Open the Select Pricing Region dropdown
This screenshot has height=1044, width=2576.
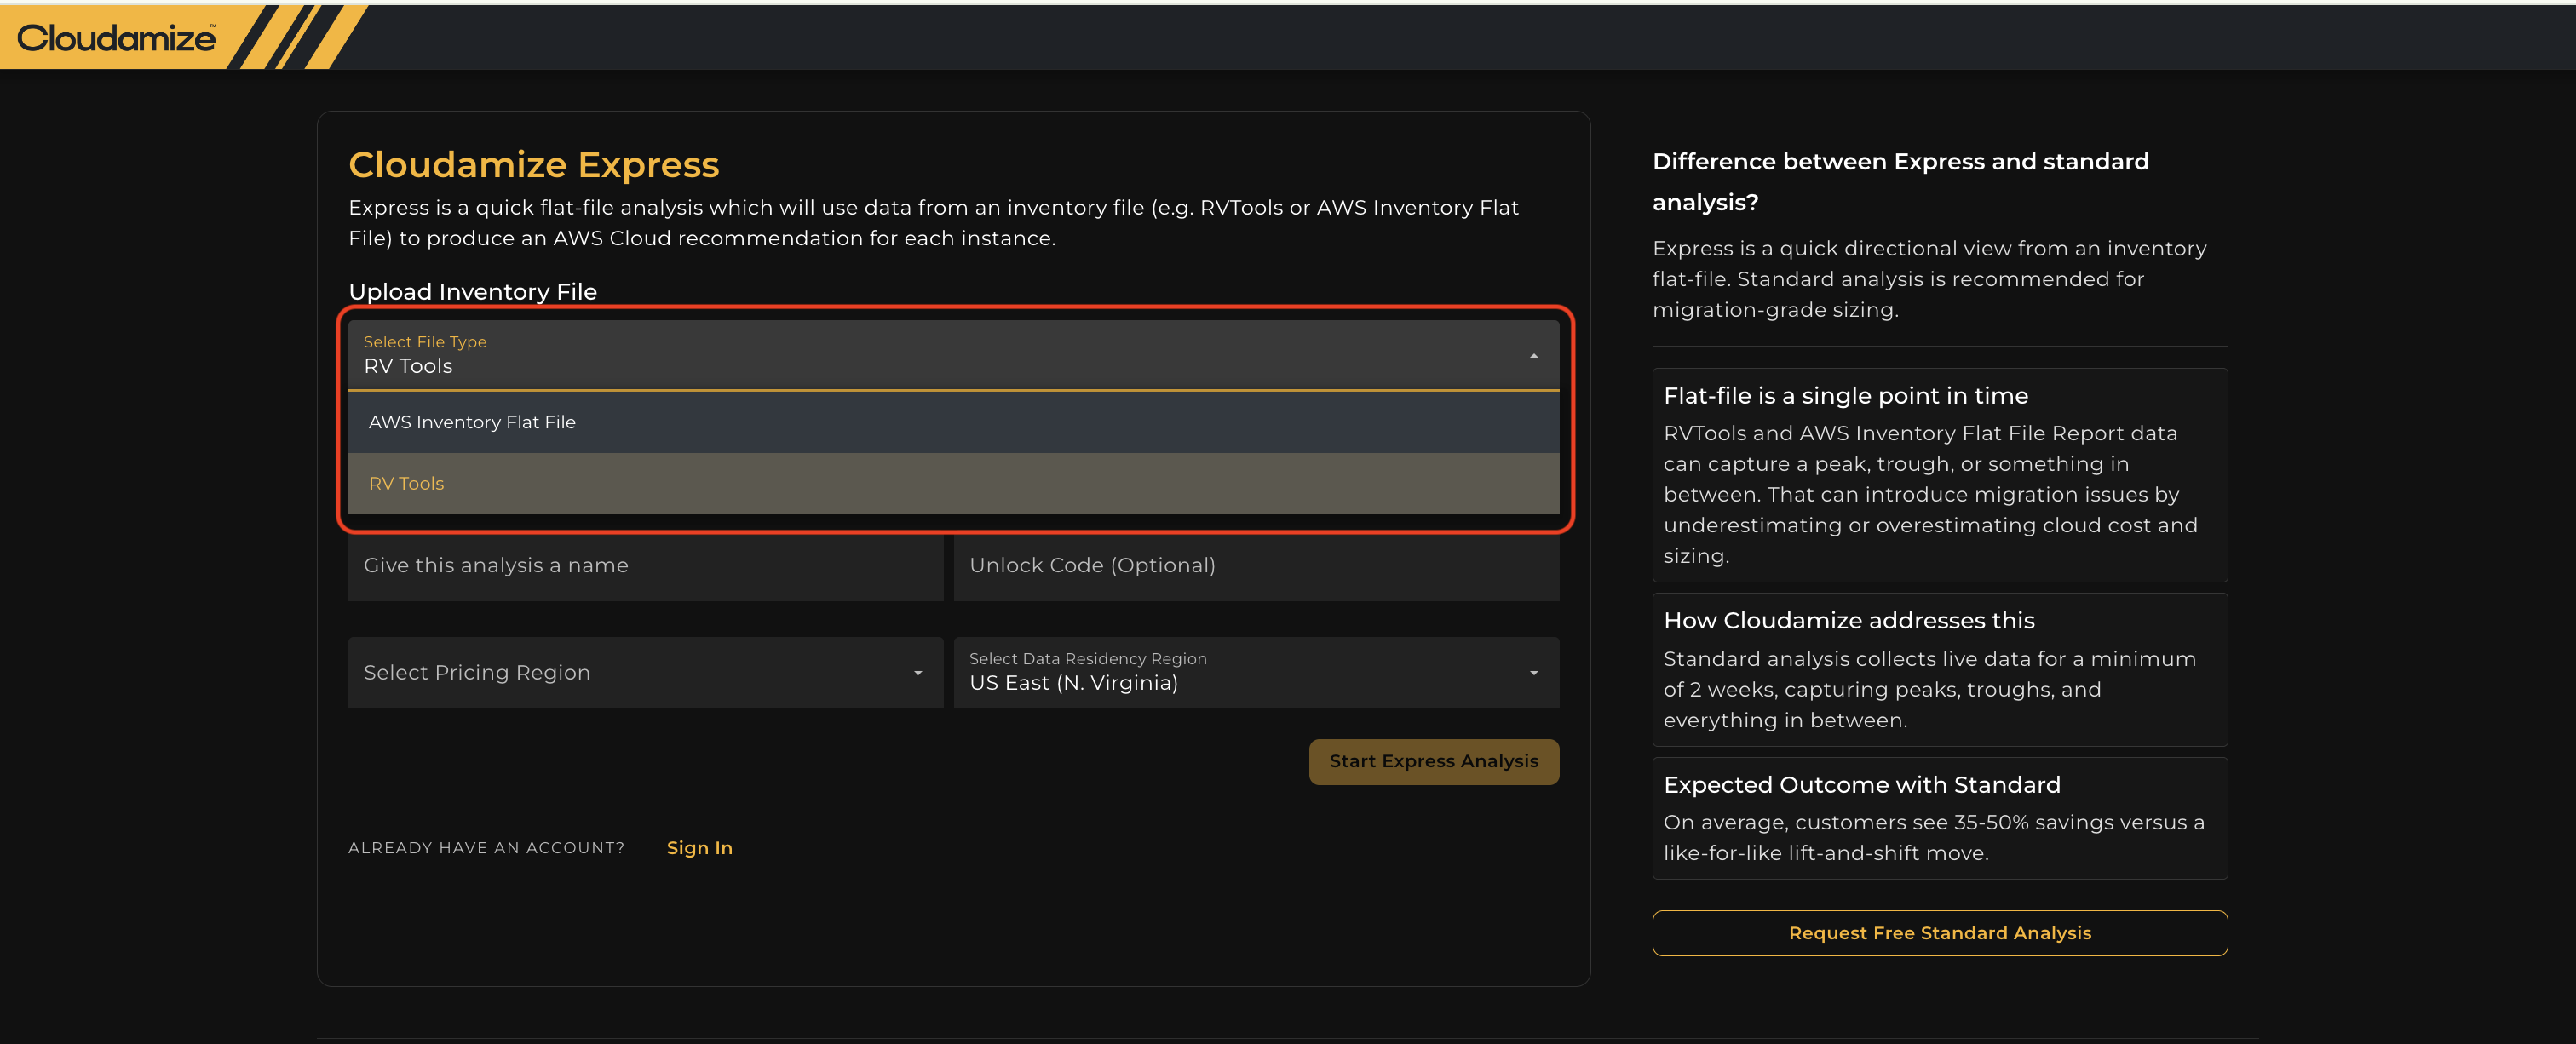point(646,673)
